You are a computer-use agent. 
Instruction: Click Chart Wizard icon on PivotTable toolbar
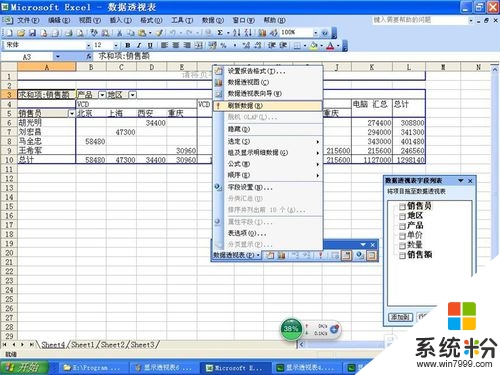pos(282,255)
